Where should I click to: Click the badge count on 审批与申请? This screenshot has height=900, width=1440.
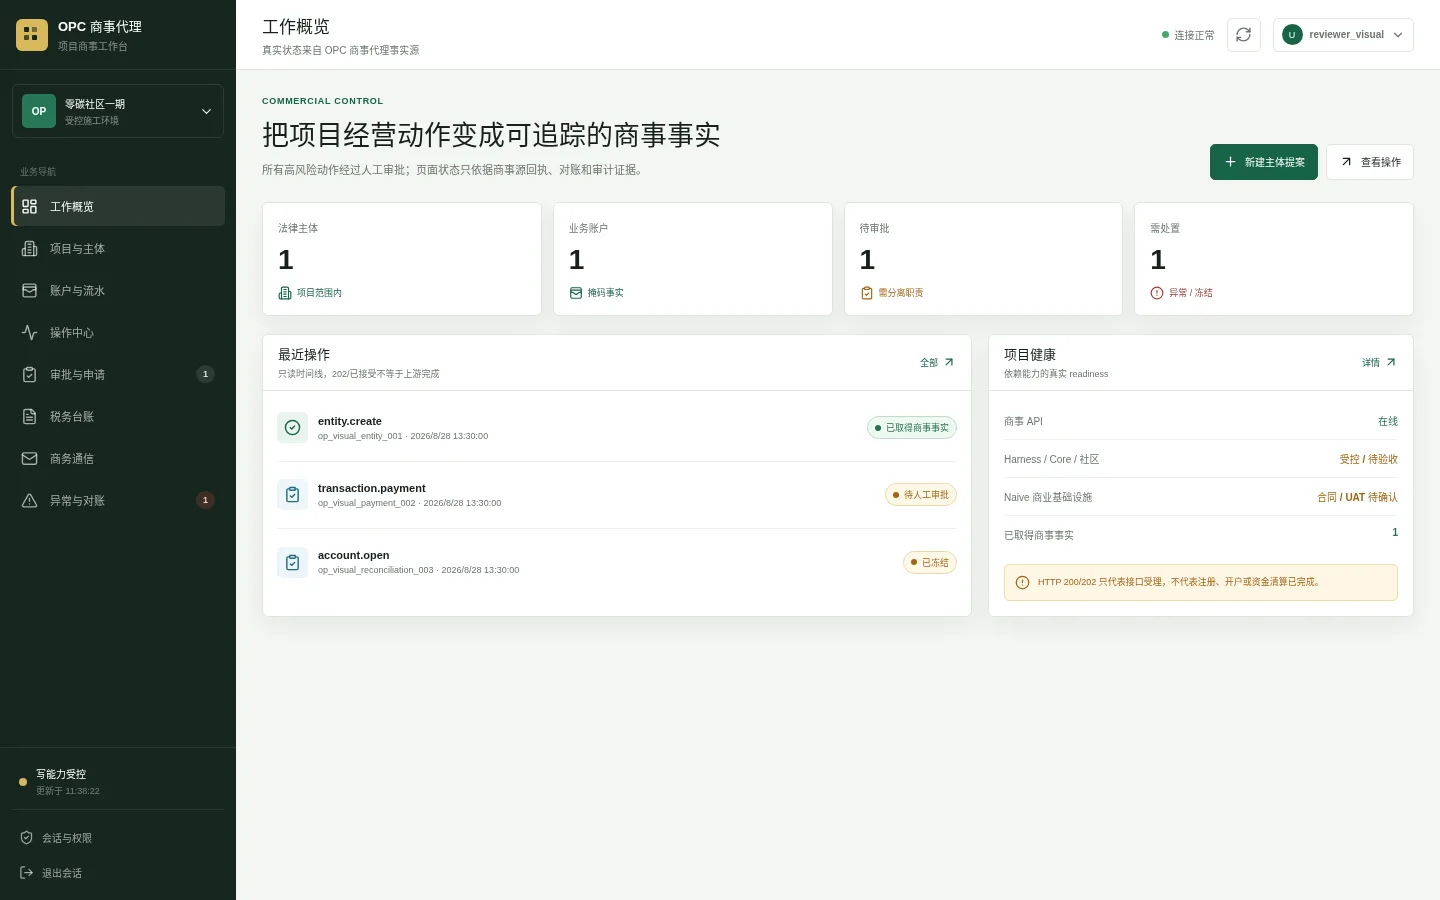point(206,374)
